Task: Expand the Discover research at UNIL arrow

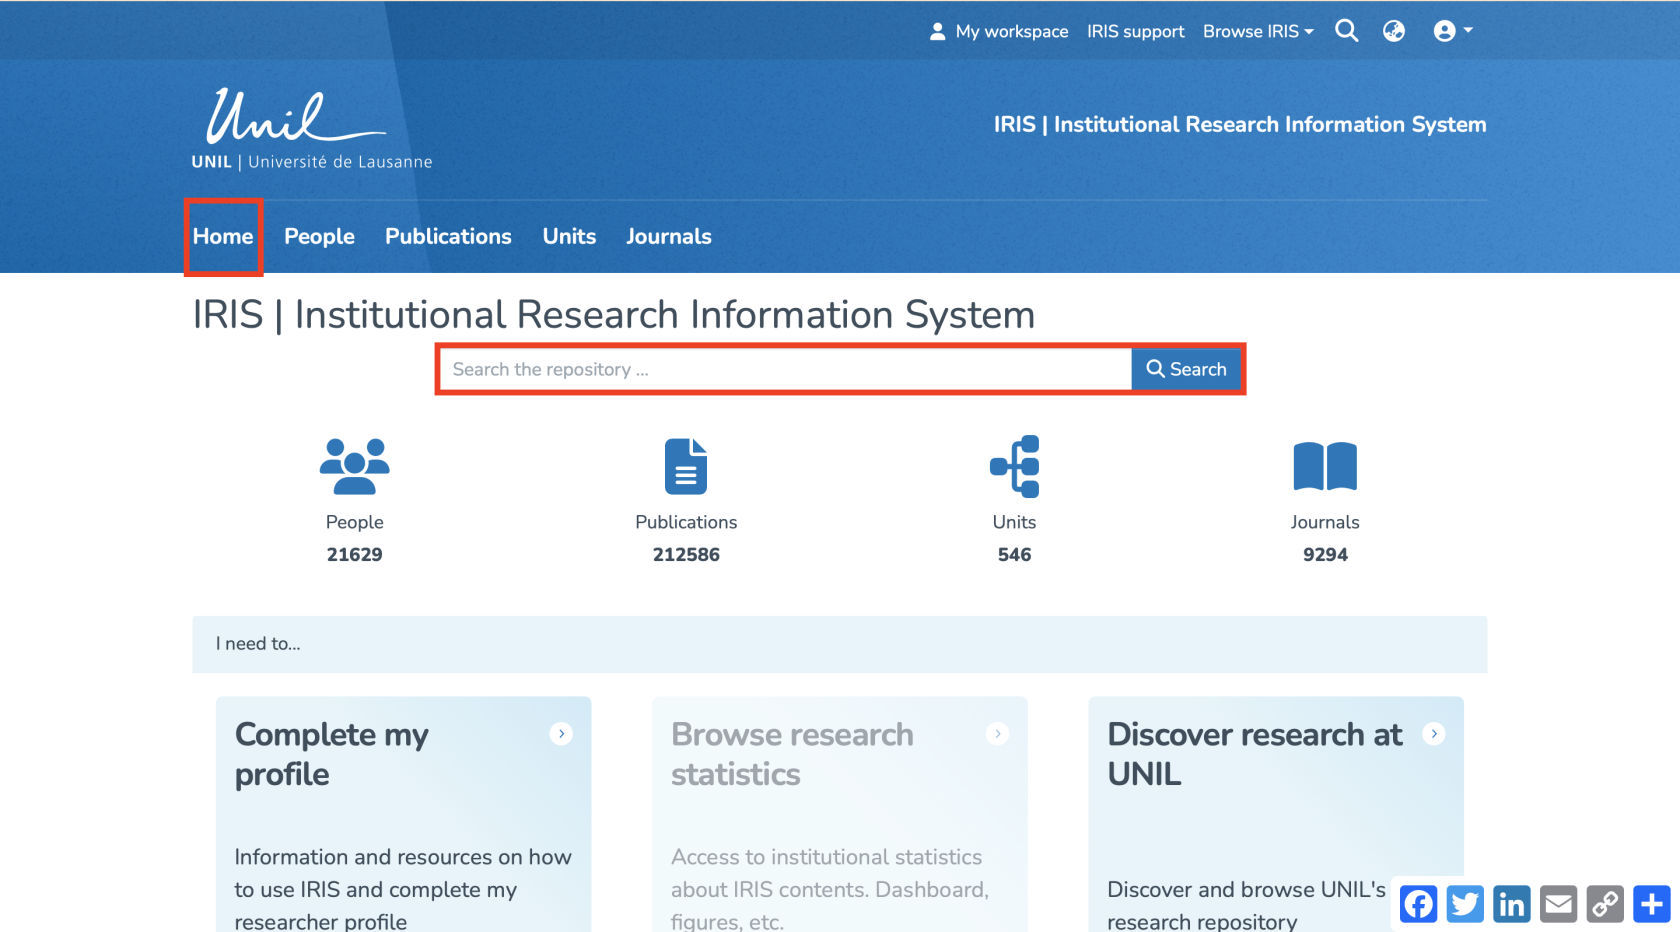Action: coord(1434,734)
